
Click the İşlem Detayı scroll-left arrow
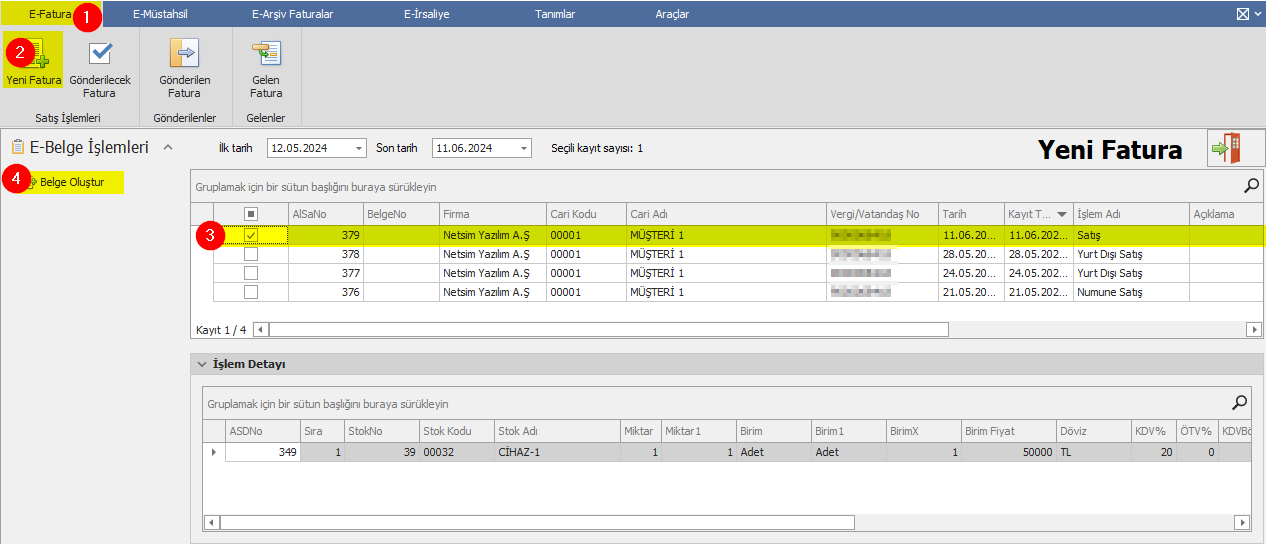(212, 522)
